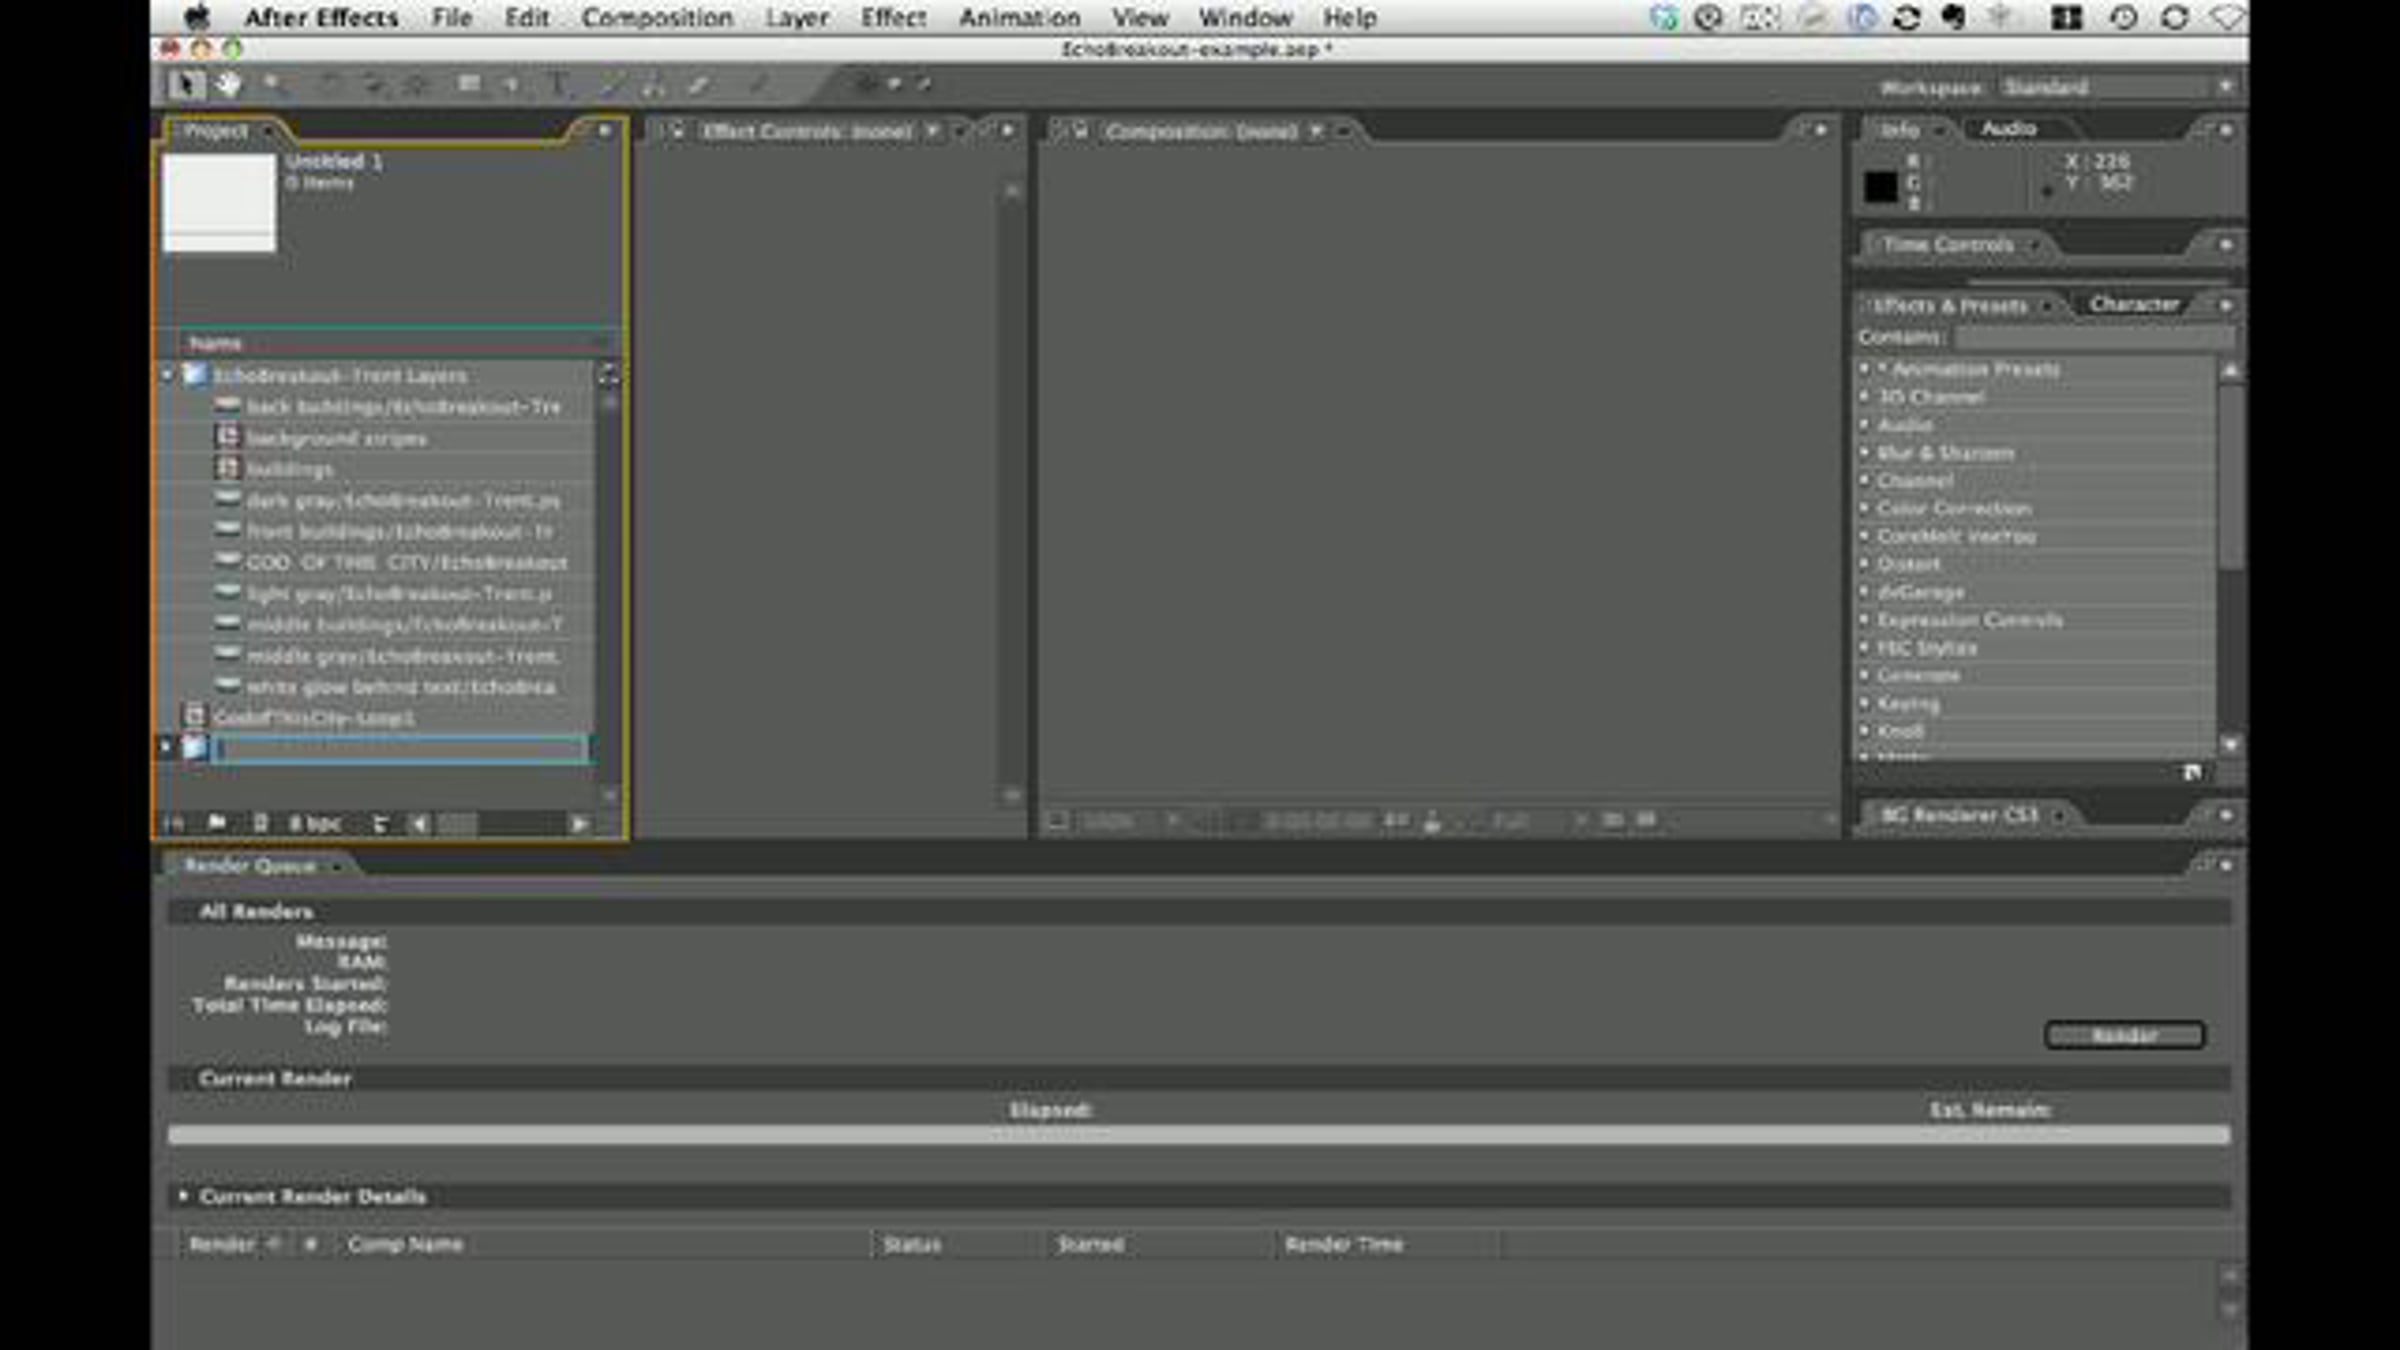This screenshot has height=1350, width=2400.
Task: Toggle the Composition viewer lock icon
Action: pyautogui.click(x=1080, y=131)
